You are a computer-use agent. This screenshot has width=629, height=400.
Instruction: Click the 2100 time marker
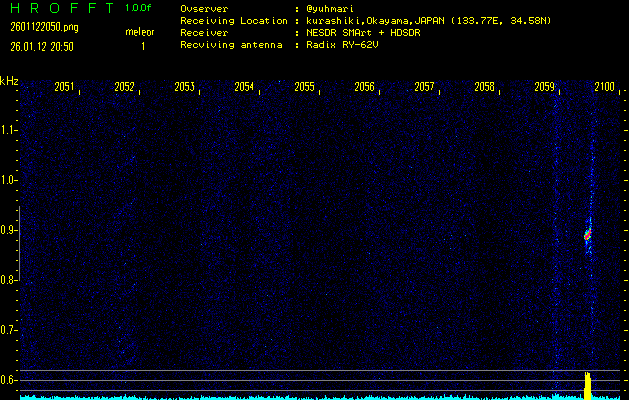(x=604, y=88)
